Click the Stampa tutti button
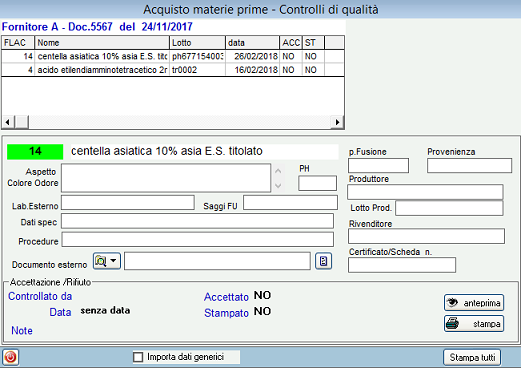 [x=472, y=357]
